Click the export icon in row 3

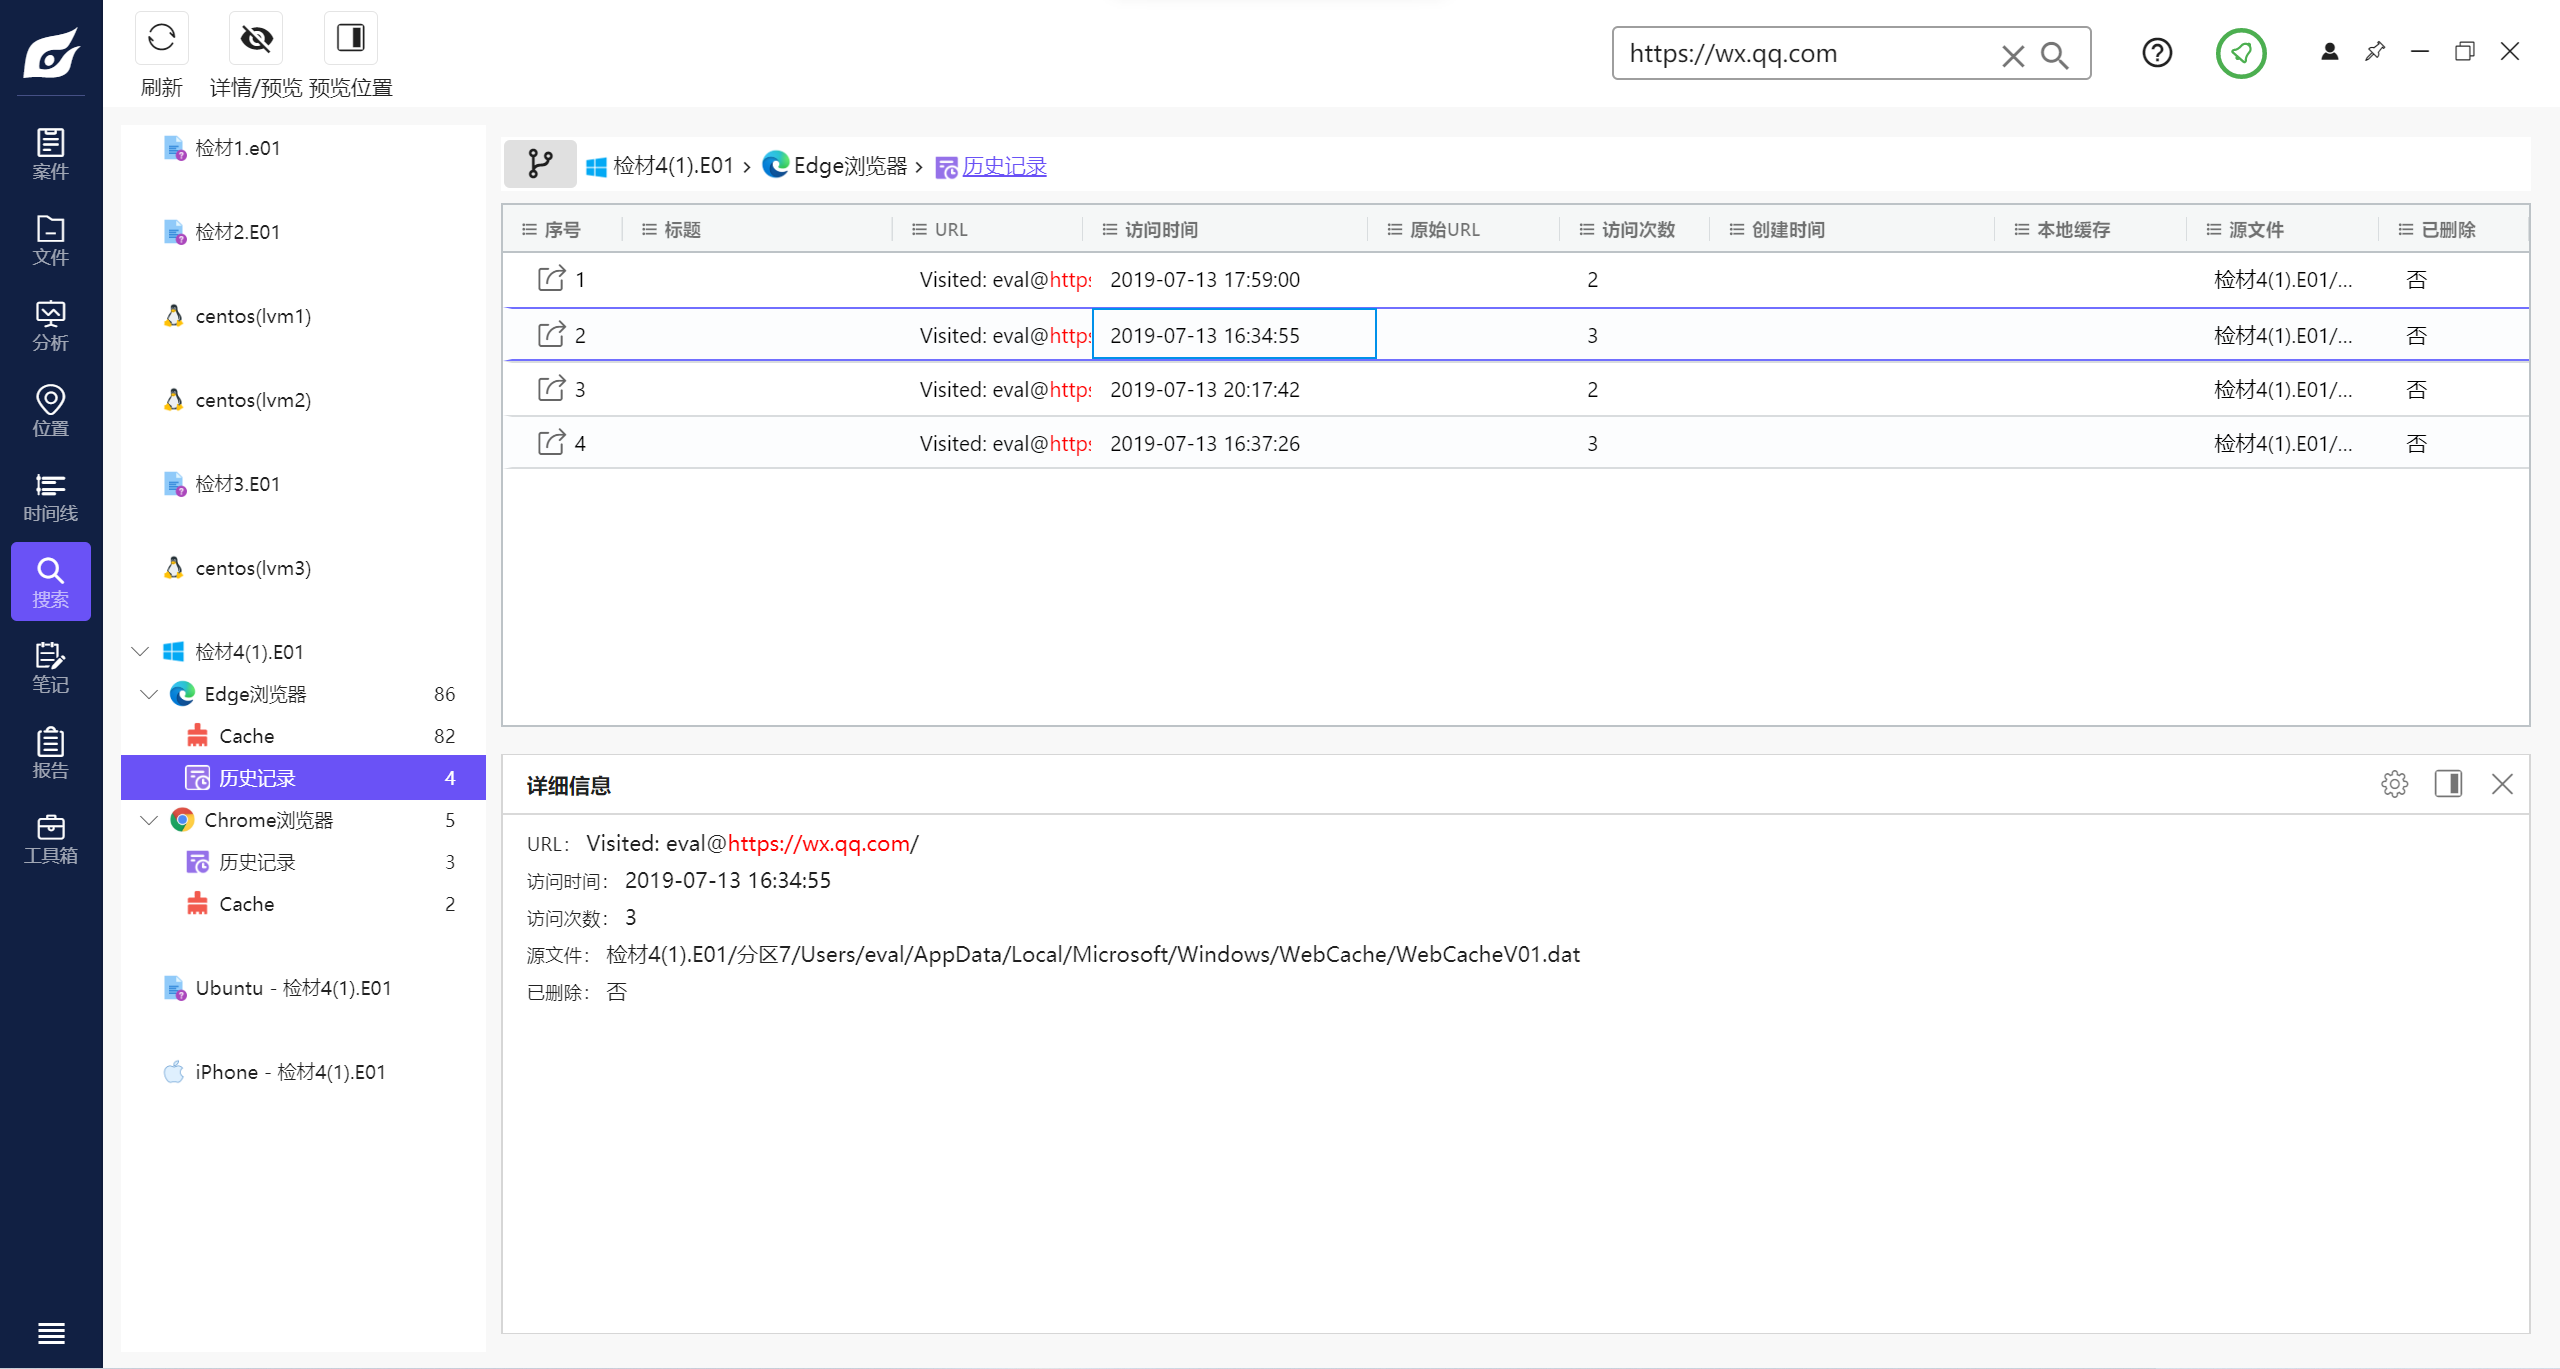pos(551,389)
